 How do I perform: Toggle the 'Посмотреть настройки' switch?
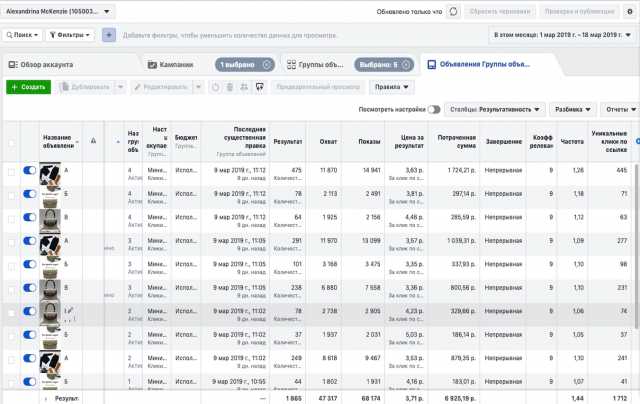pos(434,108)
